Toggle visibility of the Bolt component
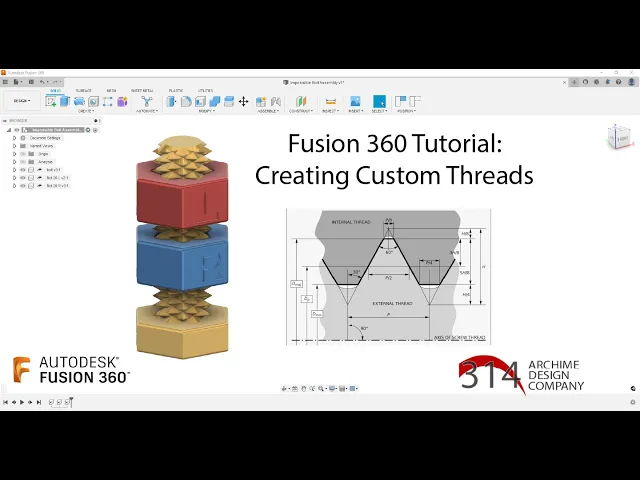Viewport: 640px width, 480px height. 23,170
